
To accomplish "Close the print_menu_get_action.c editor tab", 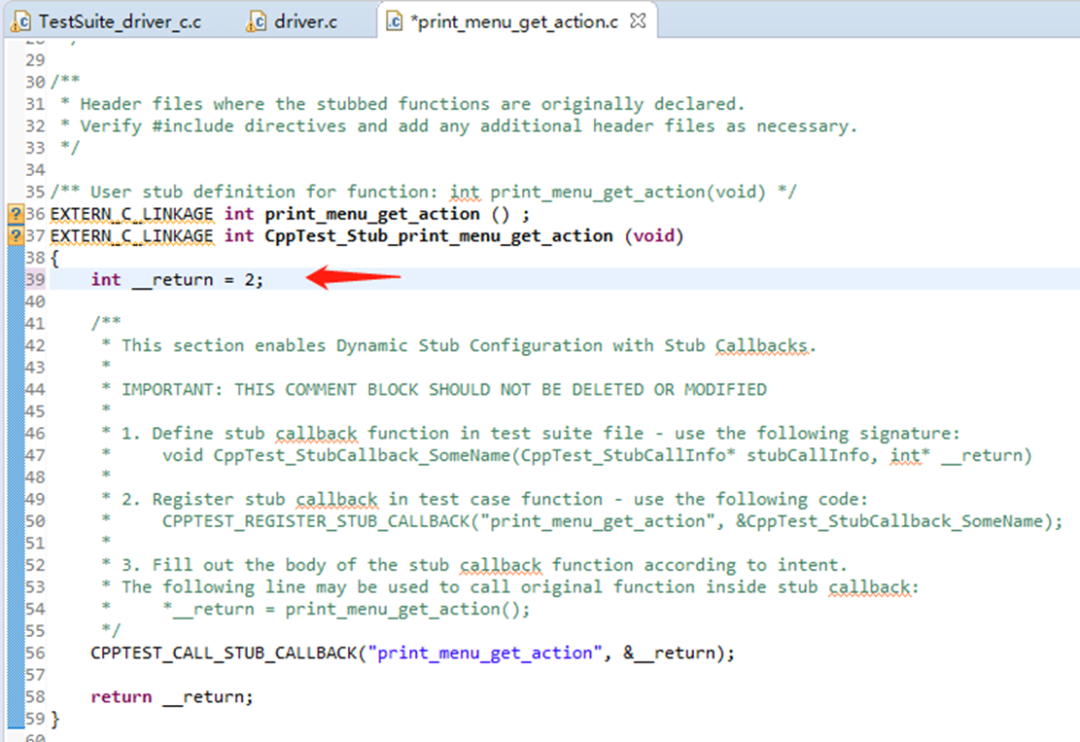I will 640,20.
